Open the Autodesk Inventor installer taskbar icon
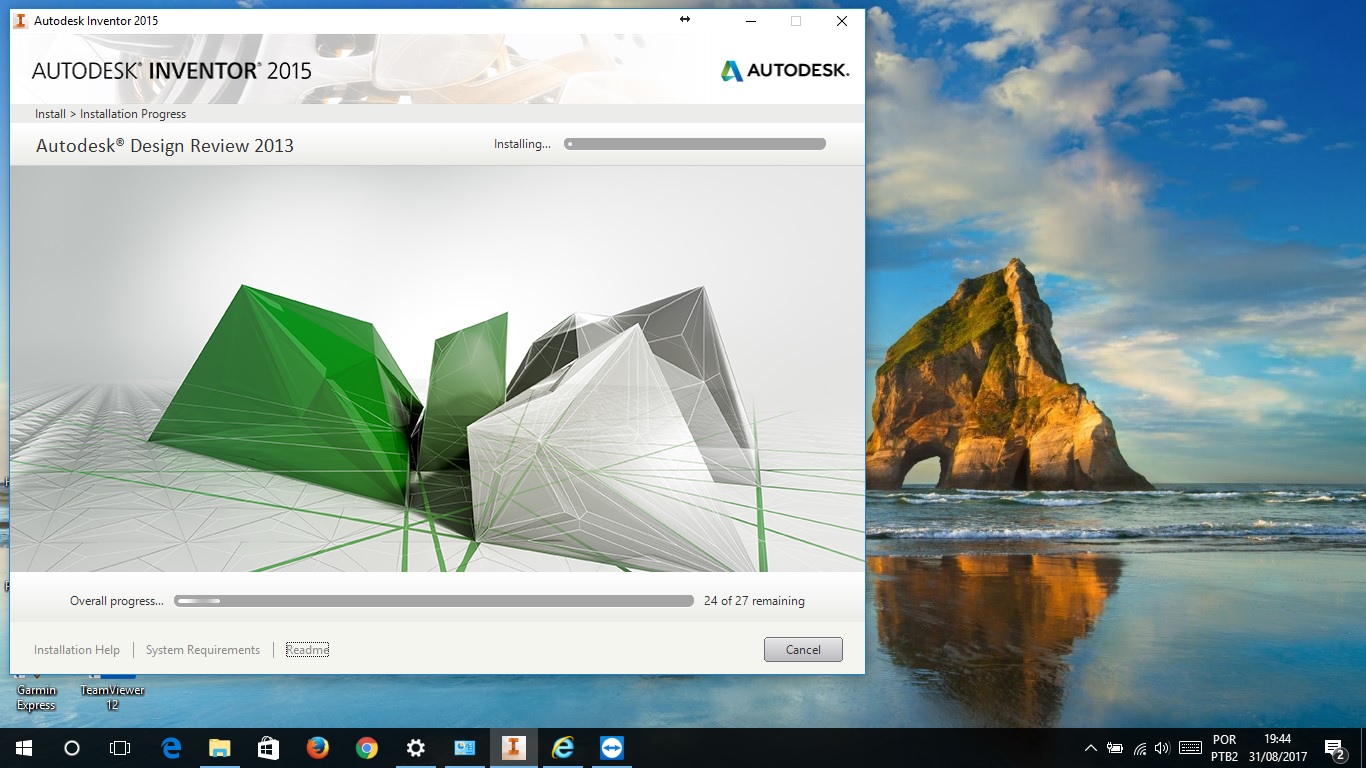This screenshot has width=1366, height=768. click(x=513, y=747)
